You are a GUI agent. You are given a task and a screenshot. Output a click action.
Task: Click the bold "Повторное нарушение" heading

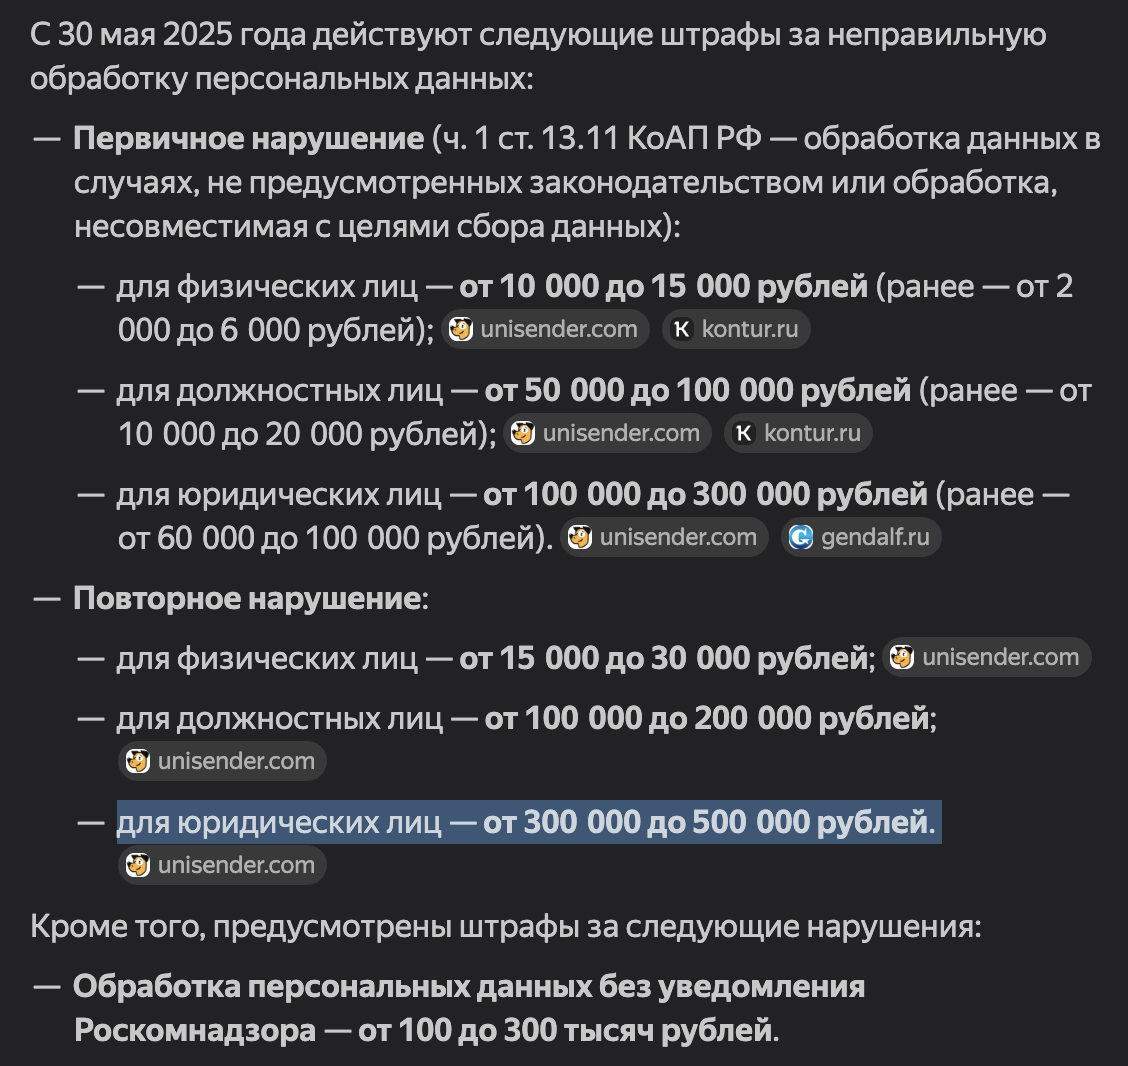(x=246, y=598)
